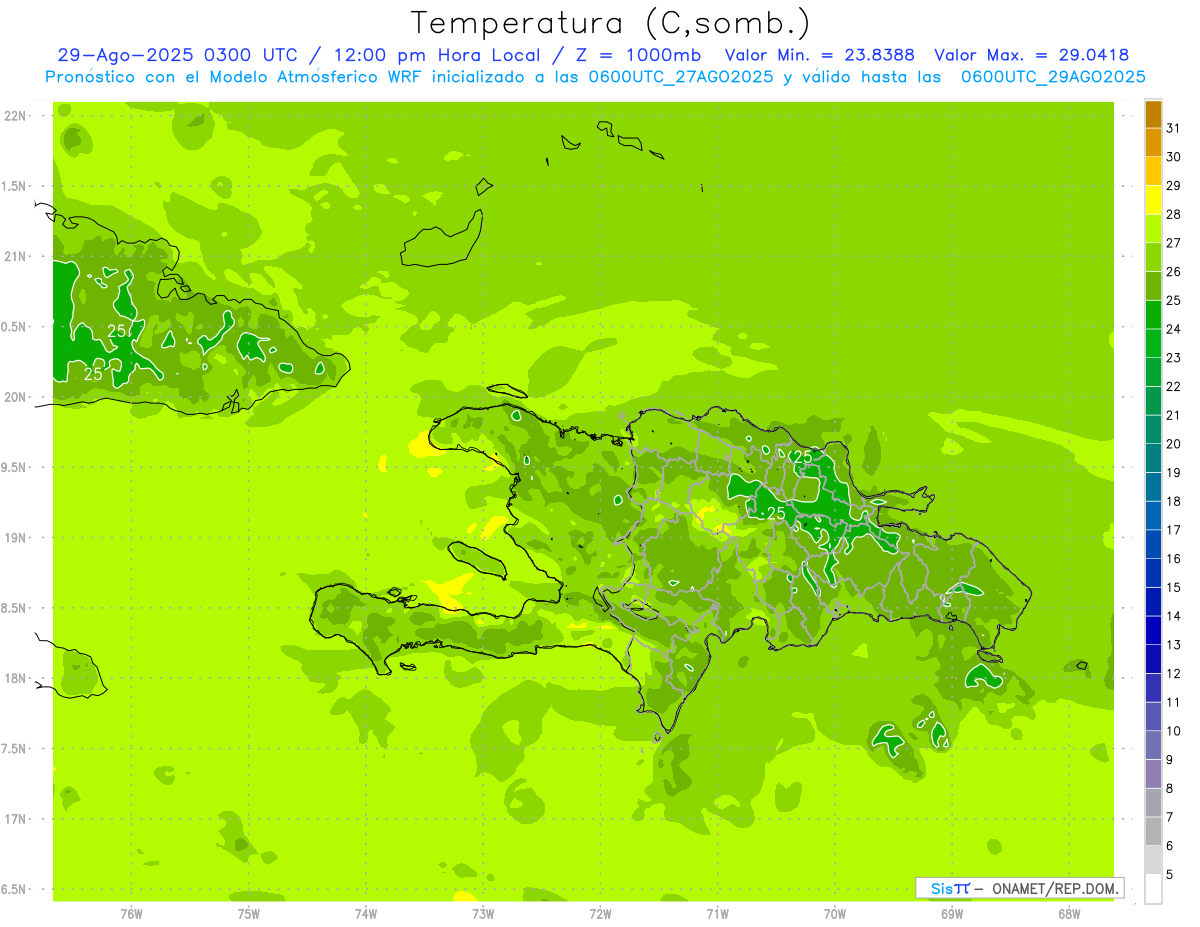The image size is (1200, 927).
Task: Click the "15" color bar label
Action: click(x=1173, y=588)
